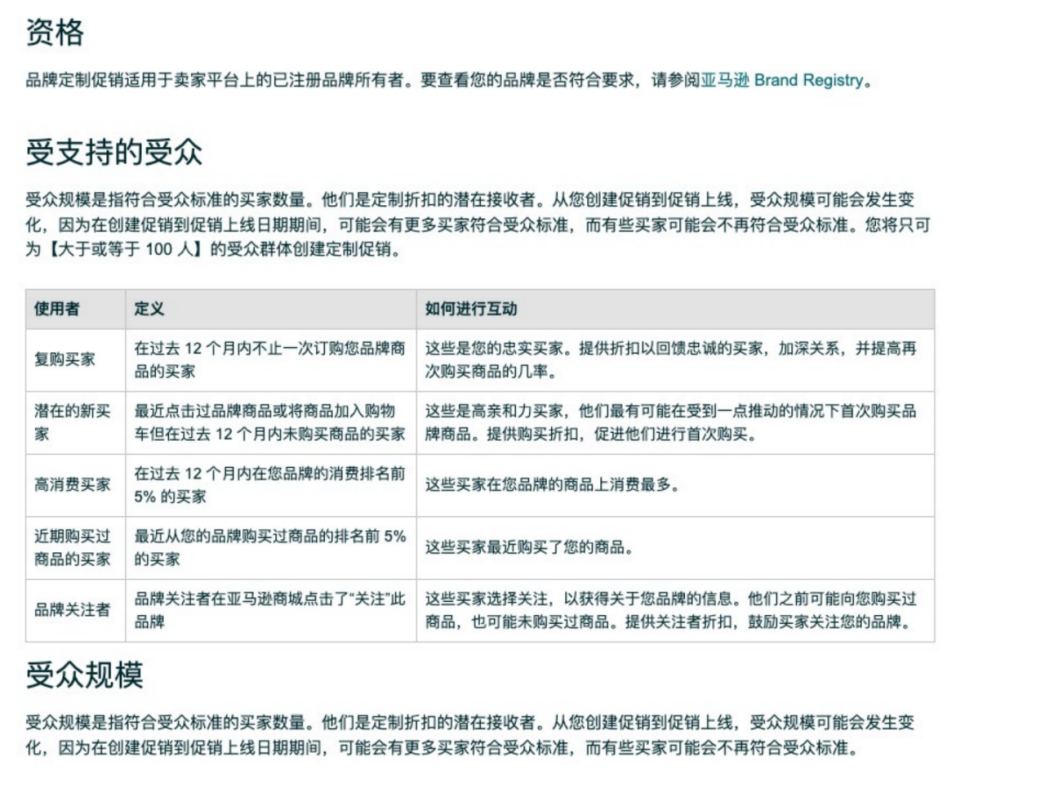
Task: Select the 使用者 column header
Action: [x=57, y=309]
